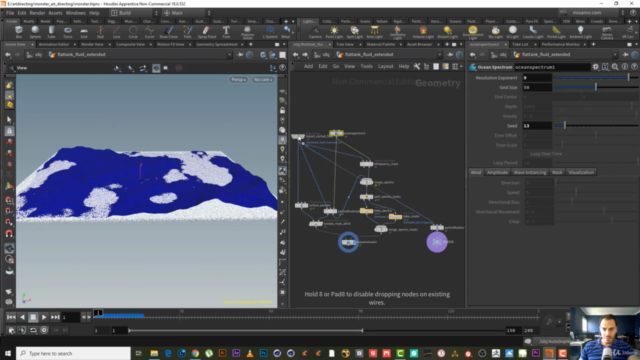The height and width of the screenshot is (360, 640).
Task: Activate the Select tool in viewport toolbar
Action: 9,120
